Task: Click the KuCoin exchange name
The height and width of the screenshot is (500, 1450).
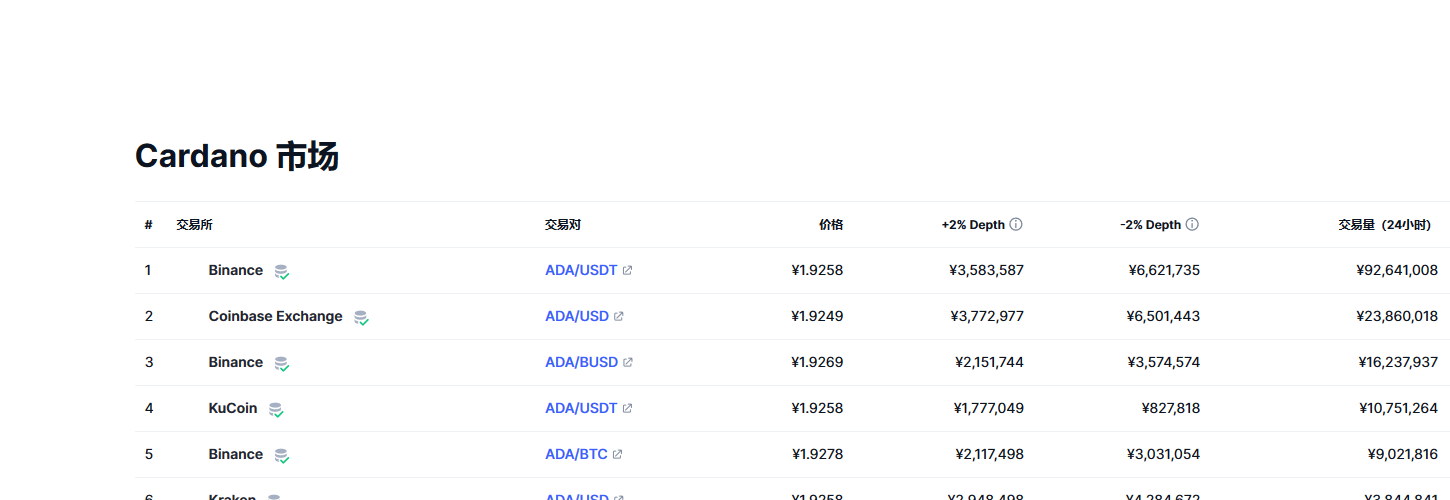Action: tap(233, 408)
